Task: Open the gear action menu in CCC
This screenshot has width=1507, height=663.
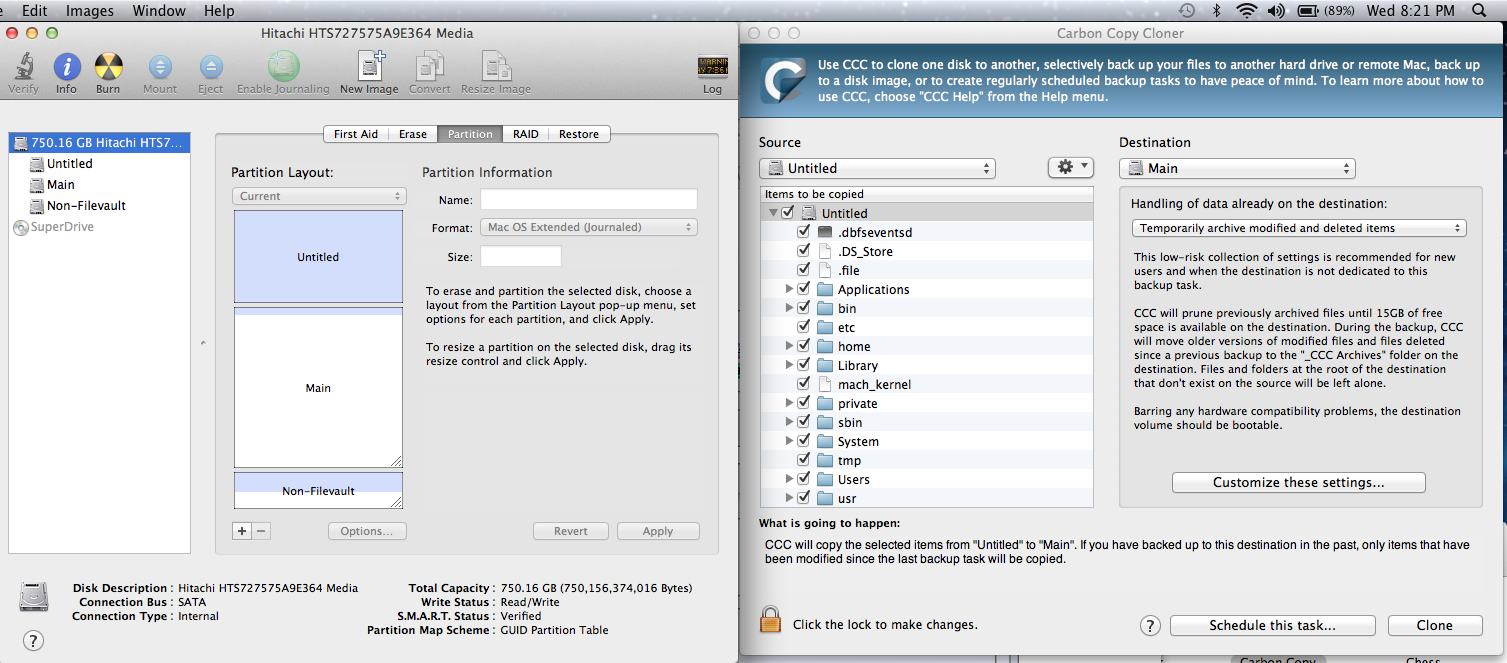Action: 1070,168
